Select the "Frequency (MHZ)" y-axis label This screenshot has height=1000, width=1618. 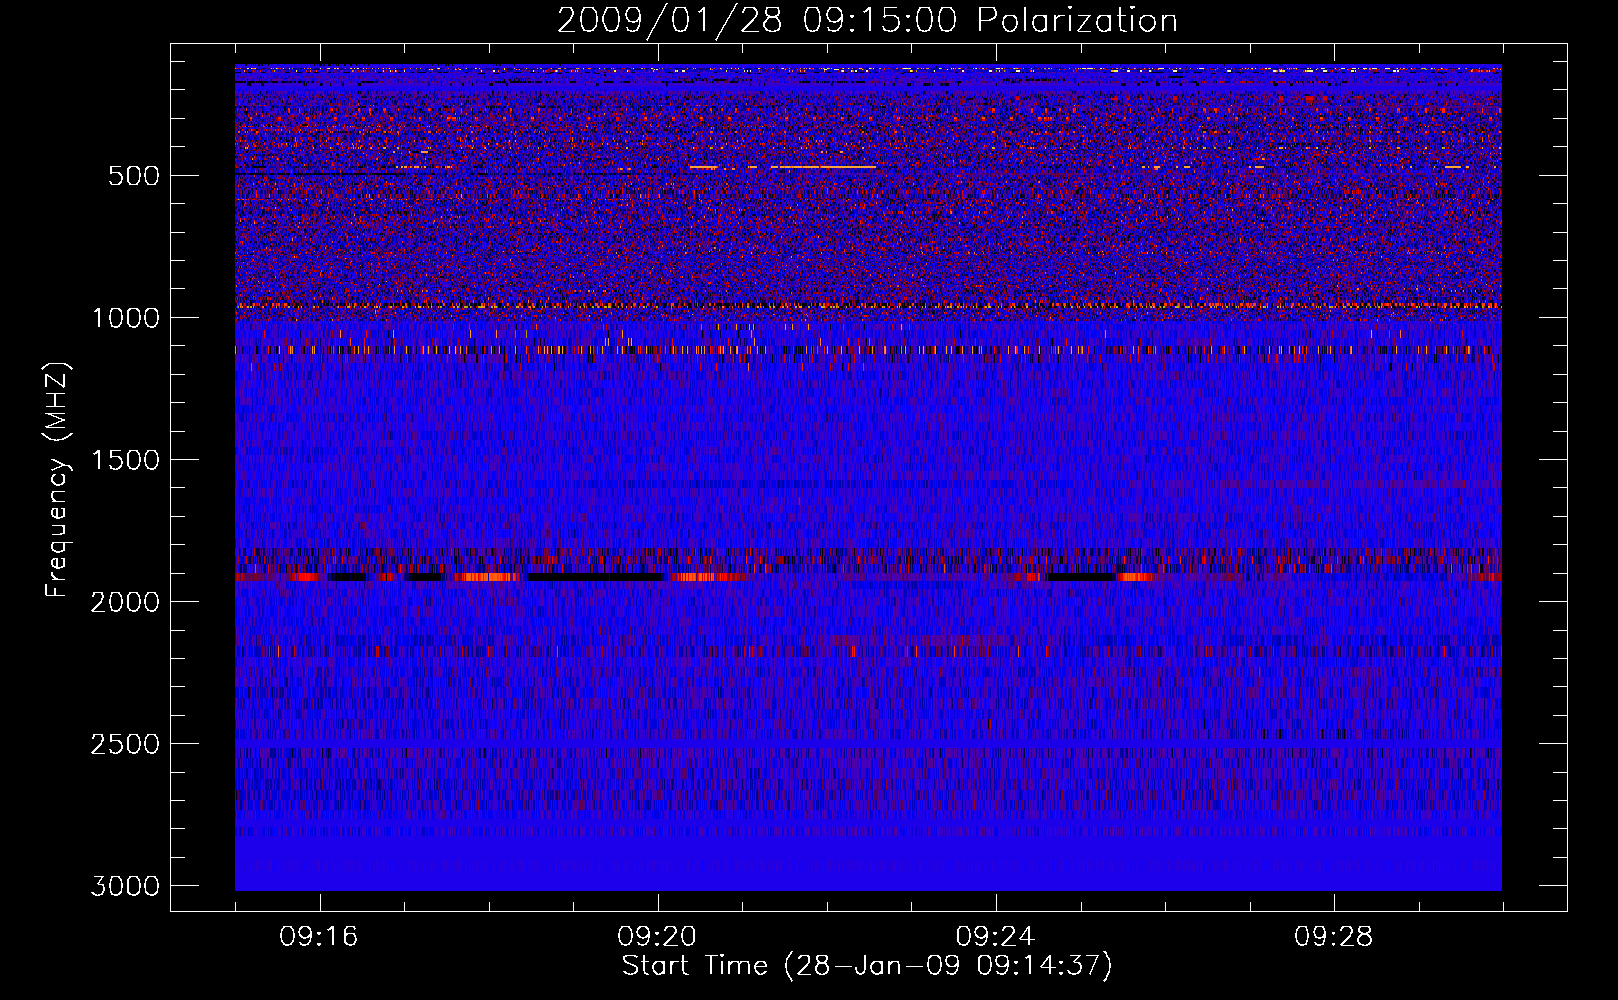57,480
